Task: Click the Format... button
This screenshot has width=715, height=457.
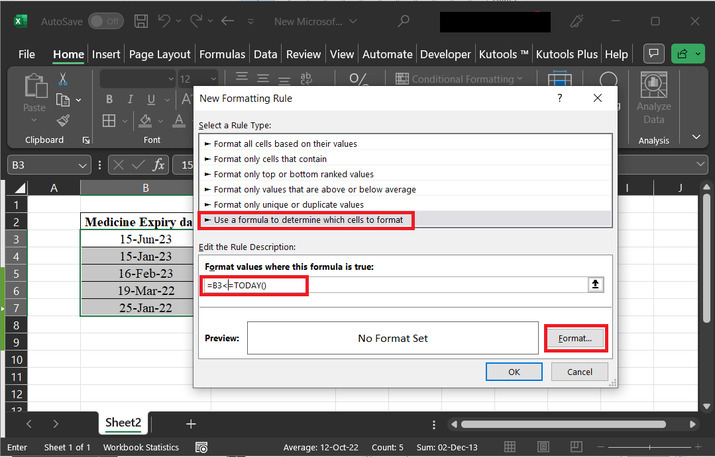Action: 575,338
